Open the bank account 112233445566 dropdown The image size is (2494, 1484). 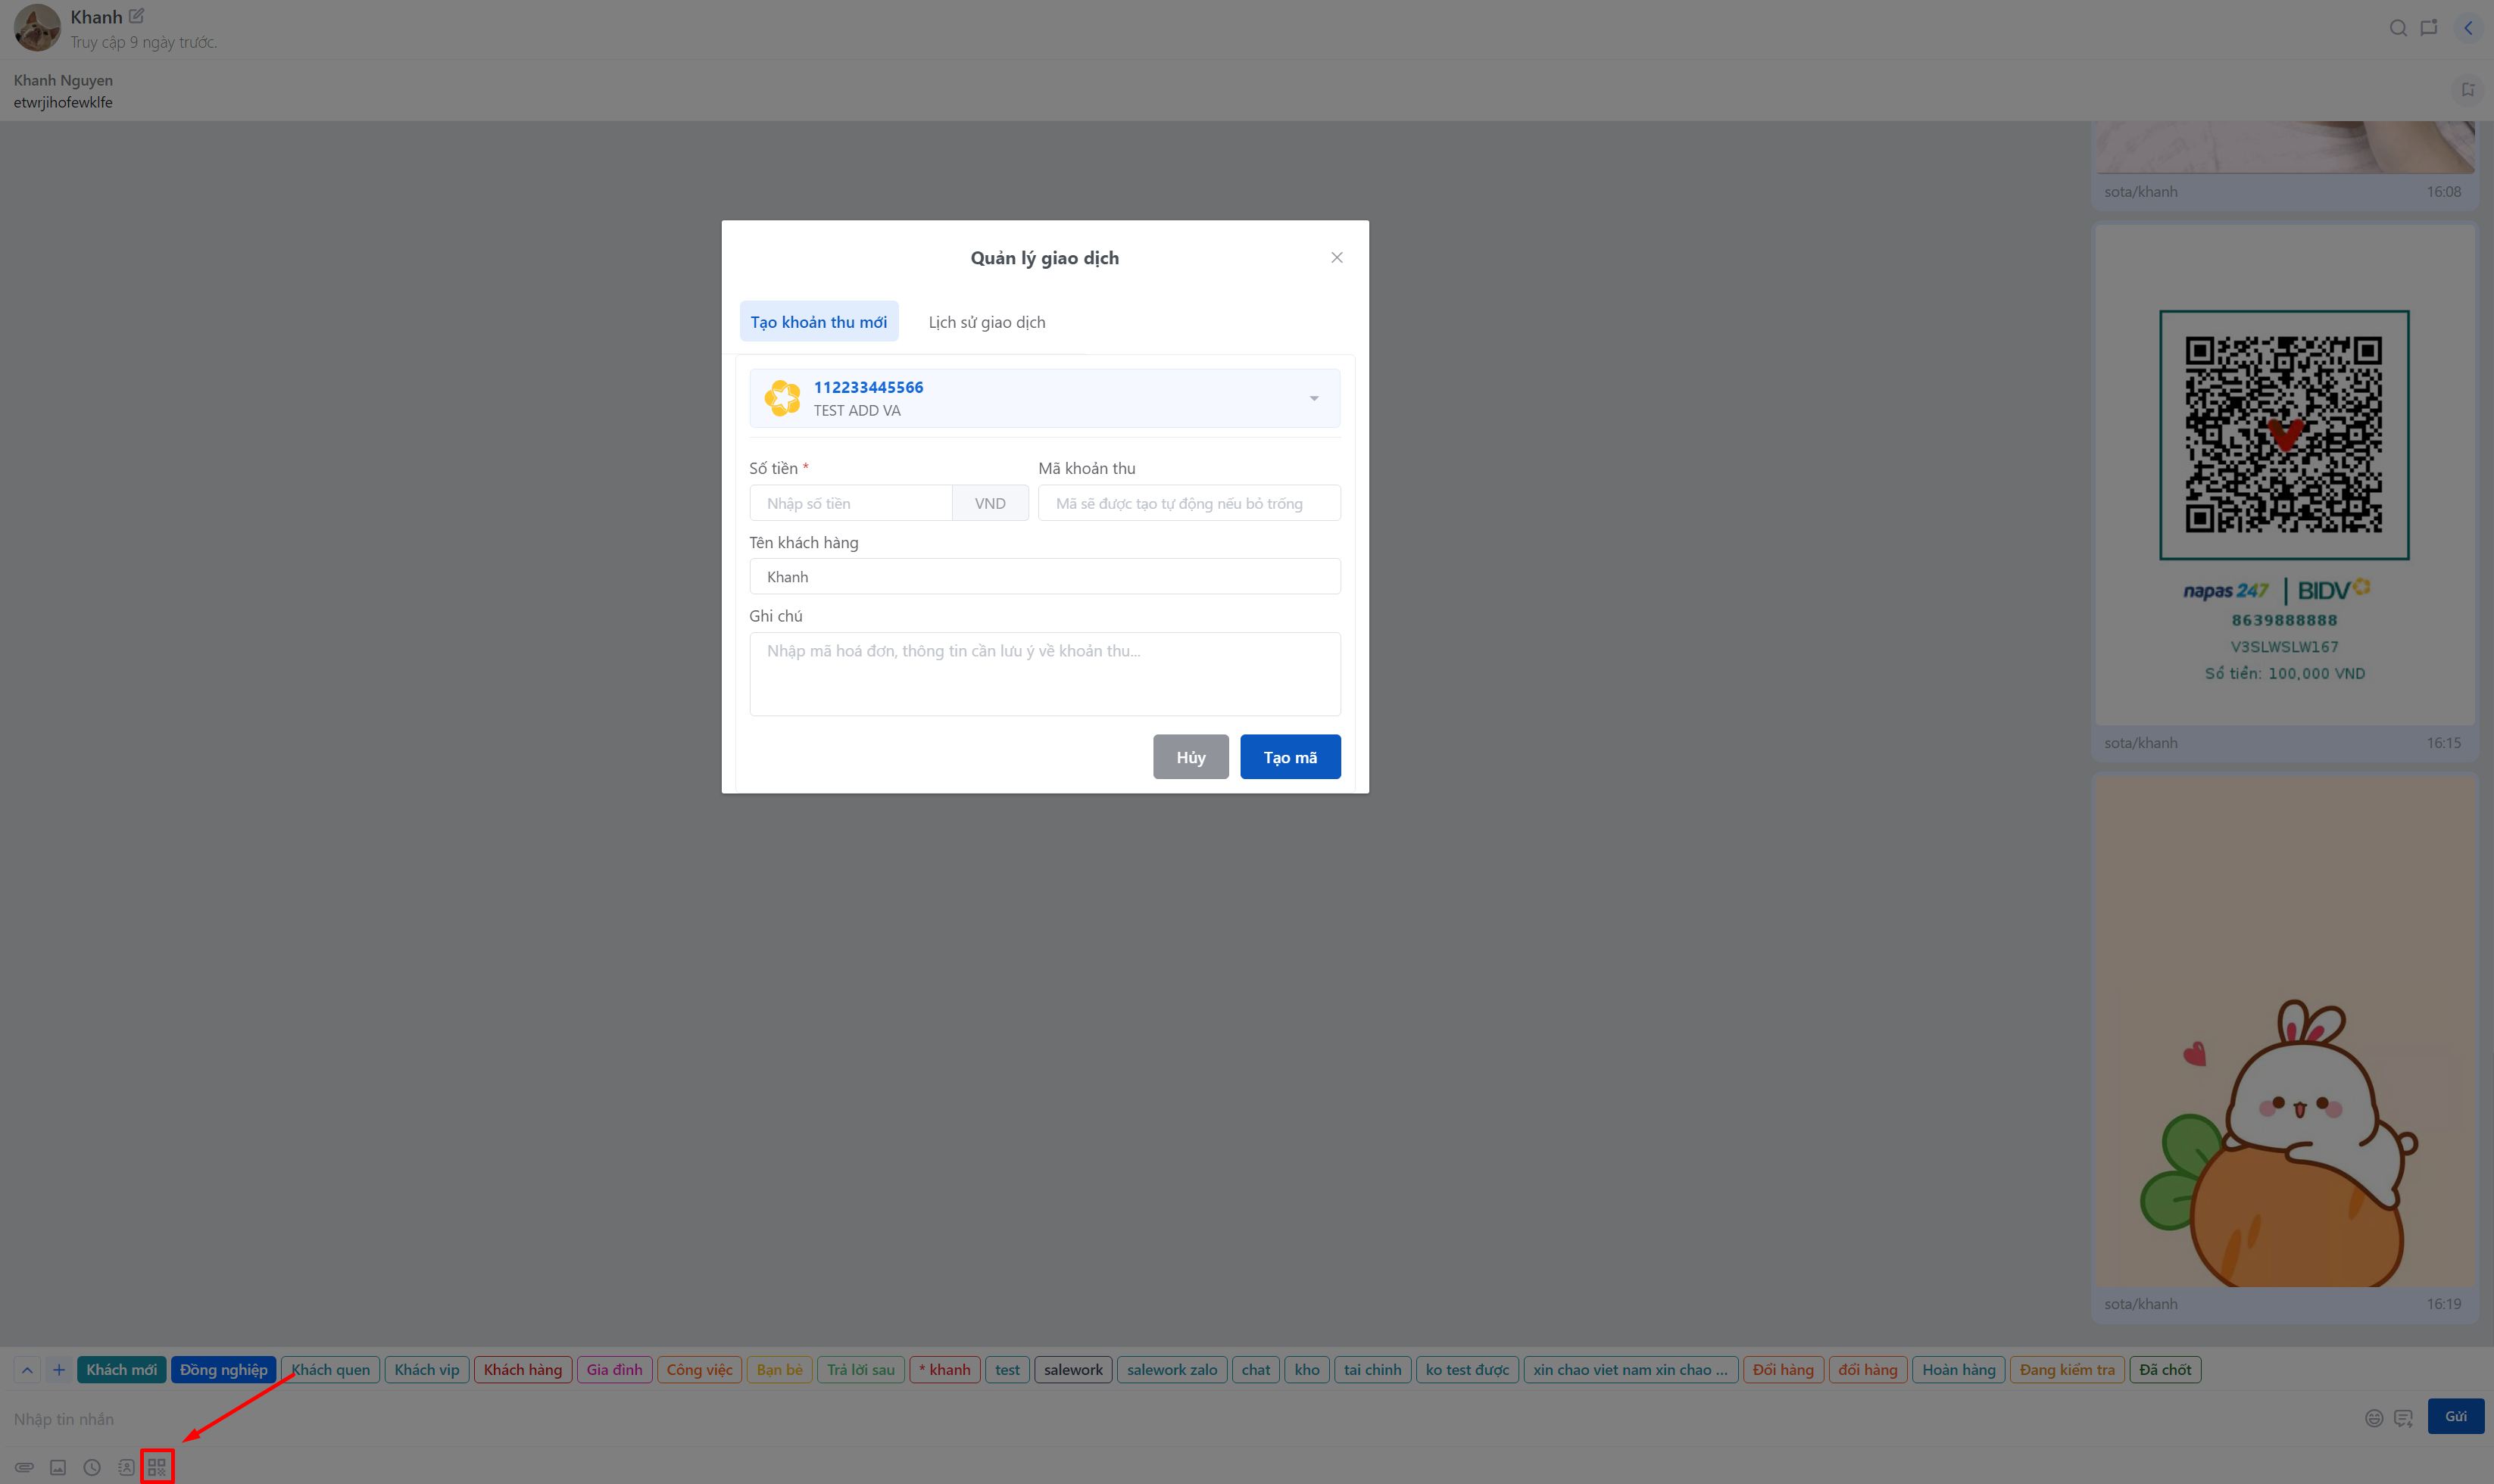[1045, 398]
